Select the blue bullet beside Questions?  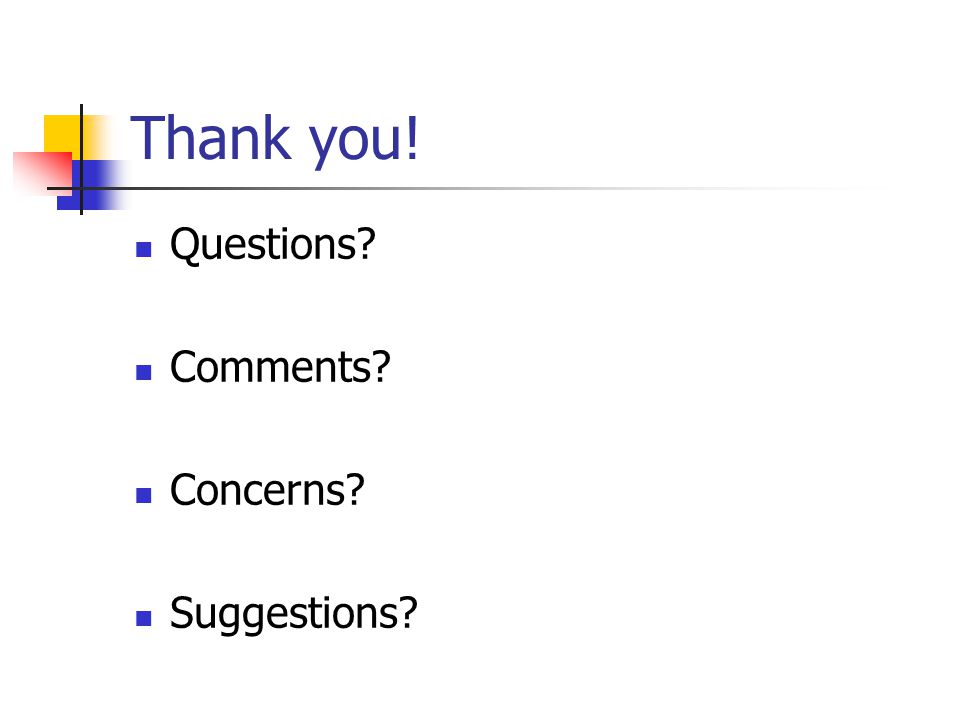click(x=144, y=249)
